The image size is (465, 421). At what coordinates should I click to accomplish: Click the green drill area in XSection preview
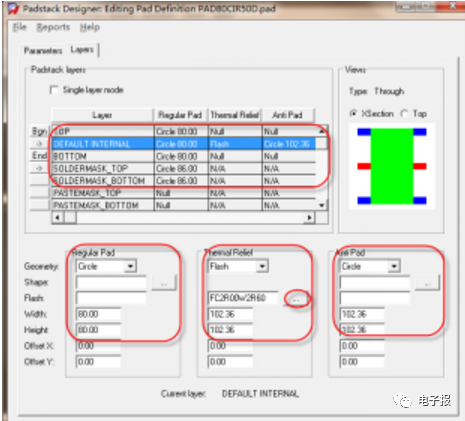point(392,166)
